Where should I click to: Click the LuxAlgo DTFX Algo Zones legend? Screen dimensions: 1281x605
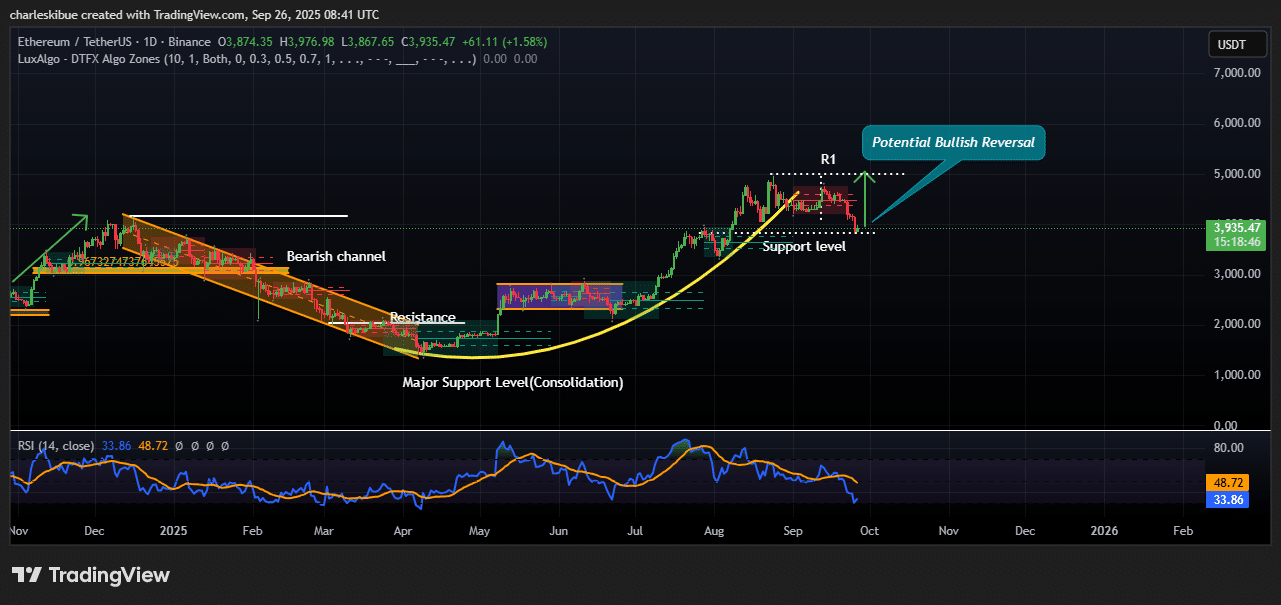[247, 59]
